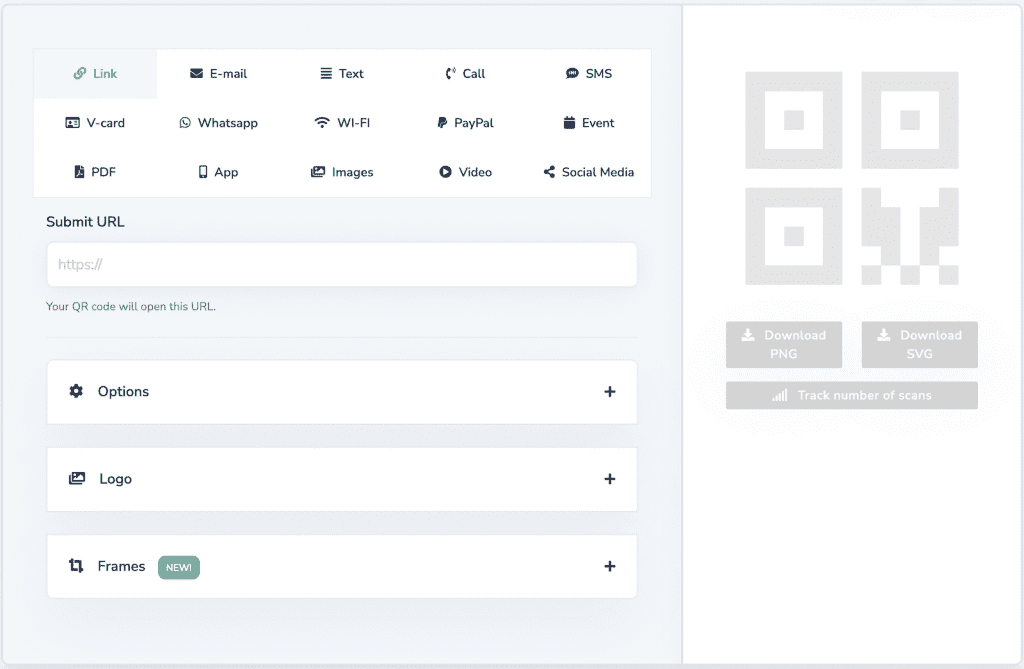Switch to the E-mail tab label

tap(229, 74)
